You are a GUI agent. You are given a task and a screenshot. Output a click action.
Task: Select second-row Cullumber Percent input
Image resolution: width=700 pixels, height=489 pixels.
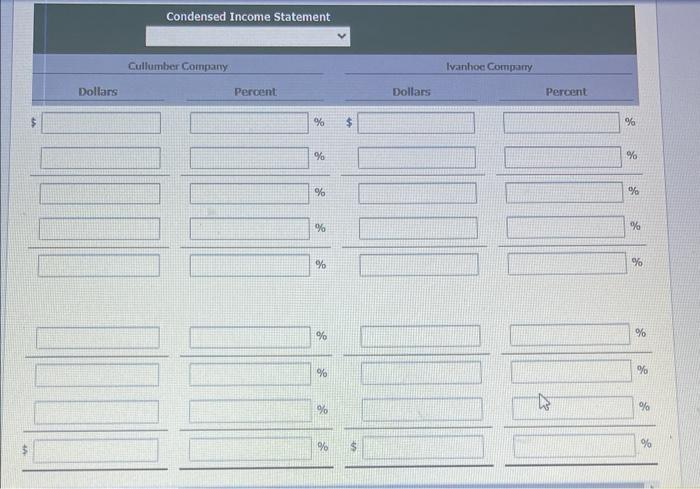click(249, 158)
